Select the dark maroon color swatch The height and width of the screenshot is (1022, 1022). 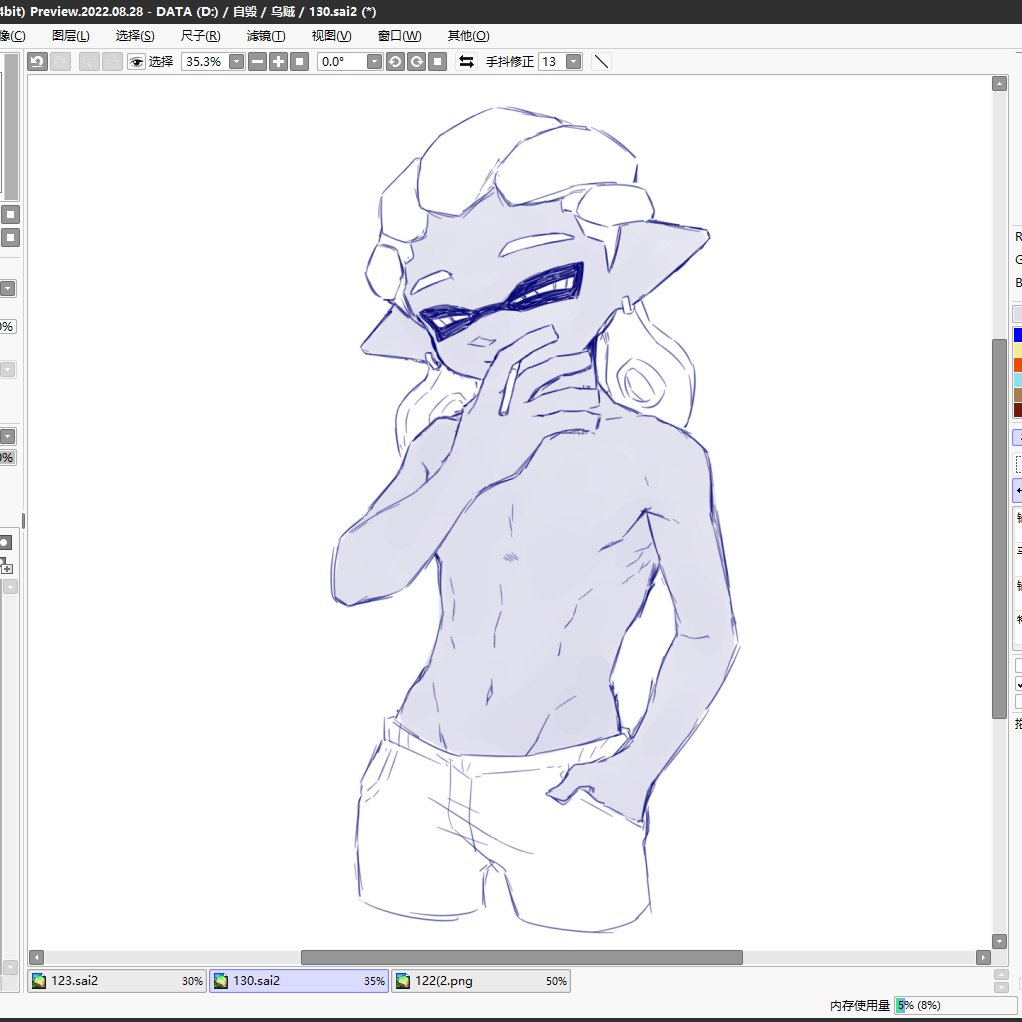click(1017, 409)
